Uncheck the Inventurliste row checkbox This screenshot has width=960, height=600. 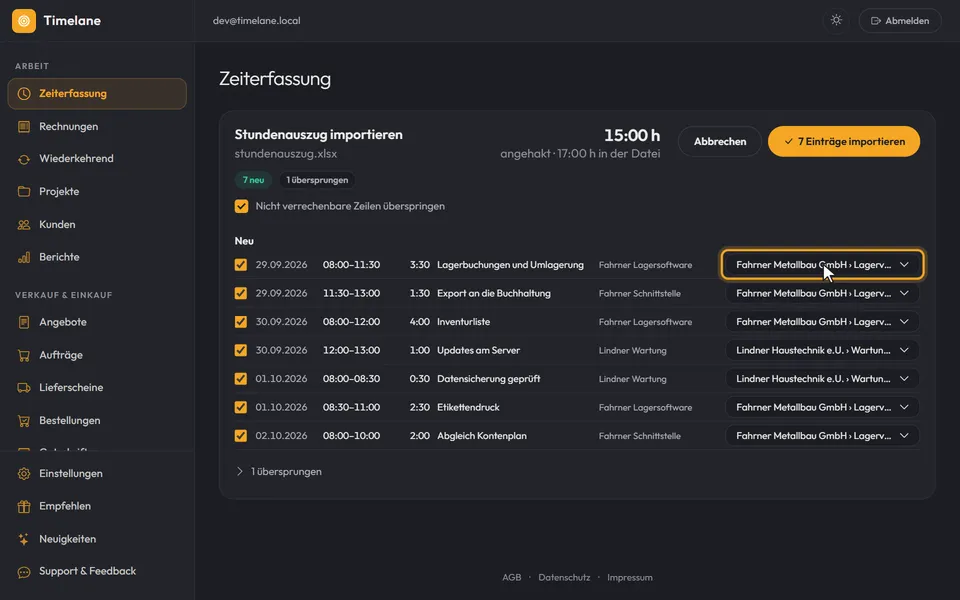pyautogui.click(x=241, y=321)
